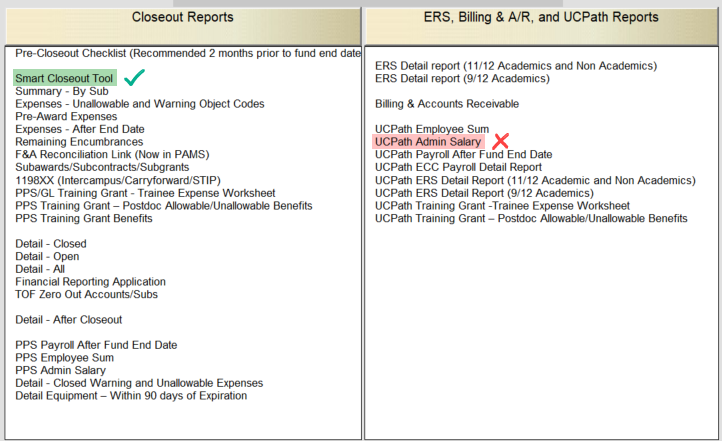Viewport: 722px width, 441px height.
Task: Open the Pre-Closeout Checklist link
Action: click(x=188, y=53)
